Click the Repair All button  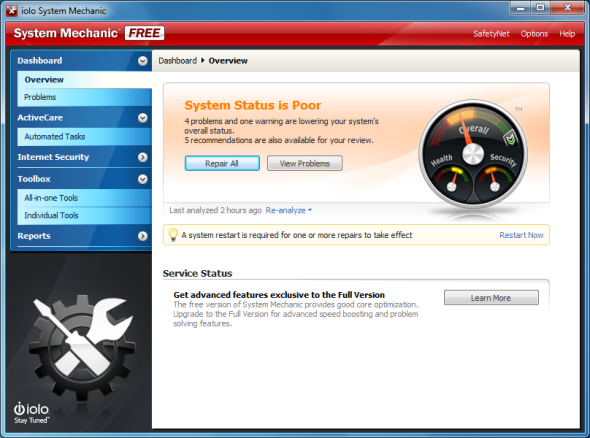(222, 163)
